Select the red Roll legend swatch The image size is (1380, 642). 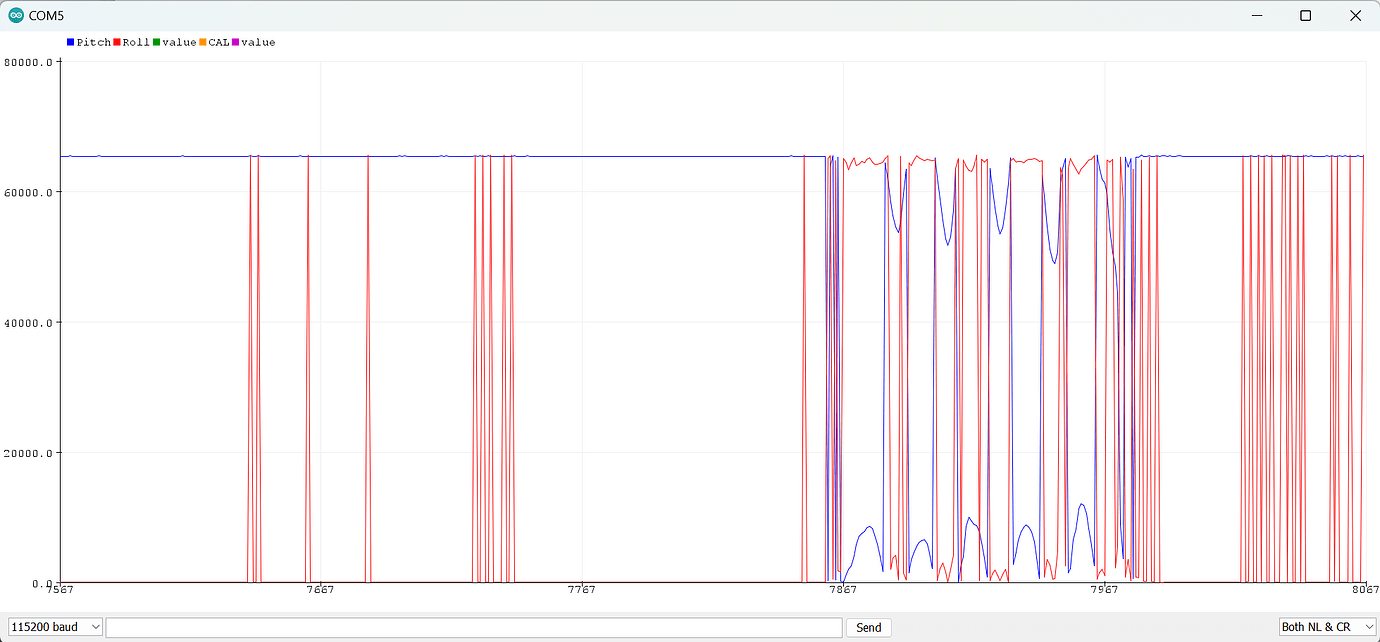click(117, 42)
